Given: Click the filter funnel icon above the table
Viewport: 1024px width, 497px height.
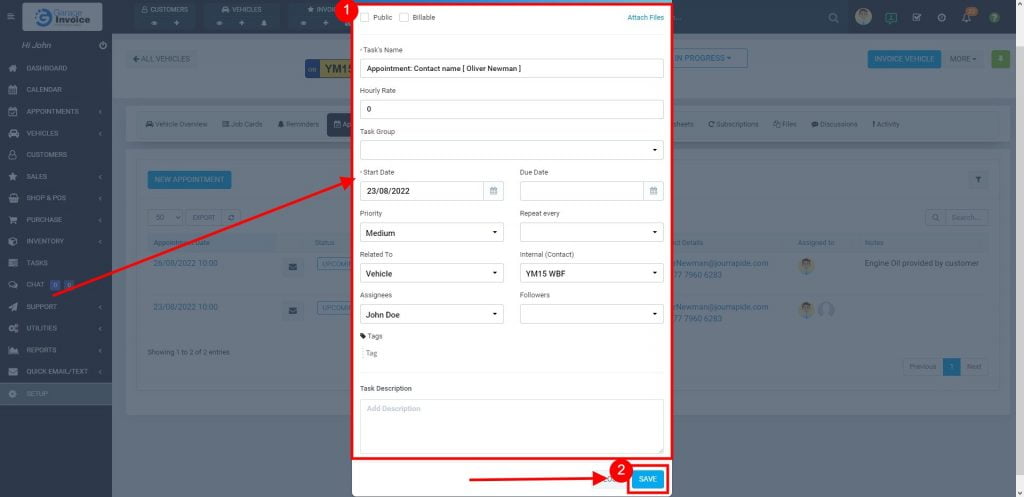Looking at the screenshot, I should click(978, 179).
